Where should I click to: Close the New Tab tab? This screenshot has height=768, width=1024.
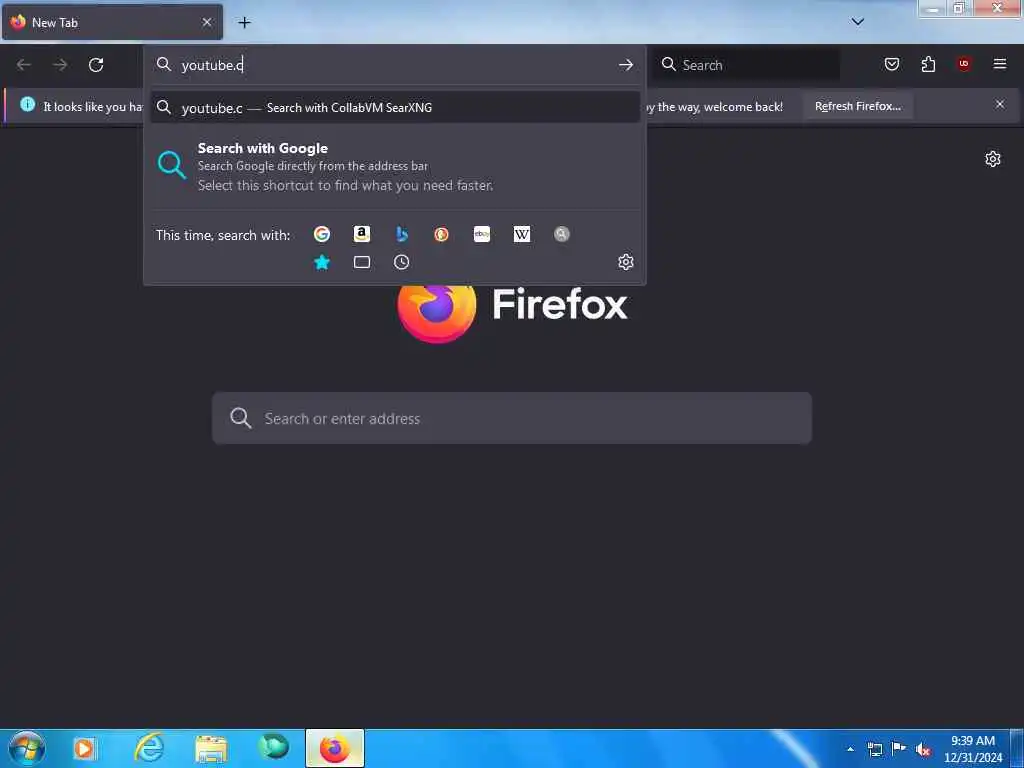tap(207, 22)
